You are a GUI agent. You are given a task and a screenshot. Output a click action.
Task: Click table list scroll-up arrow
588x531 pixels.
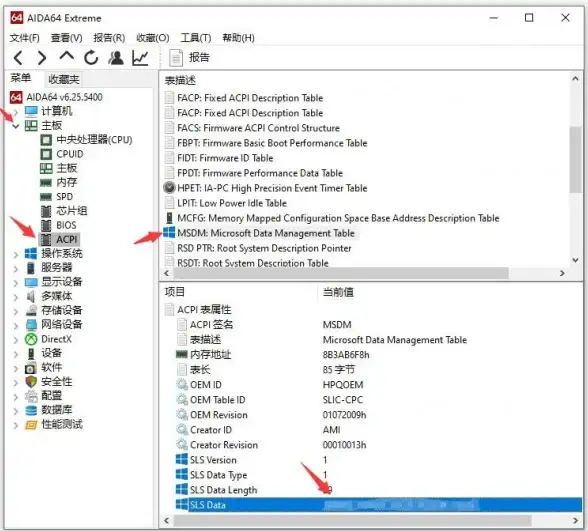point(575,78)
